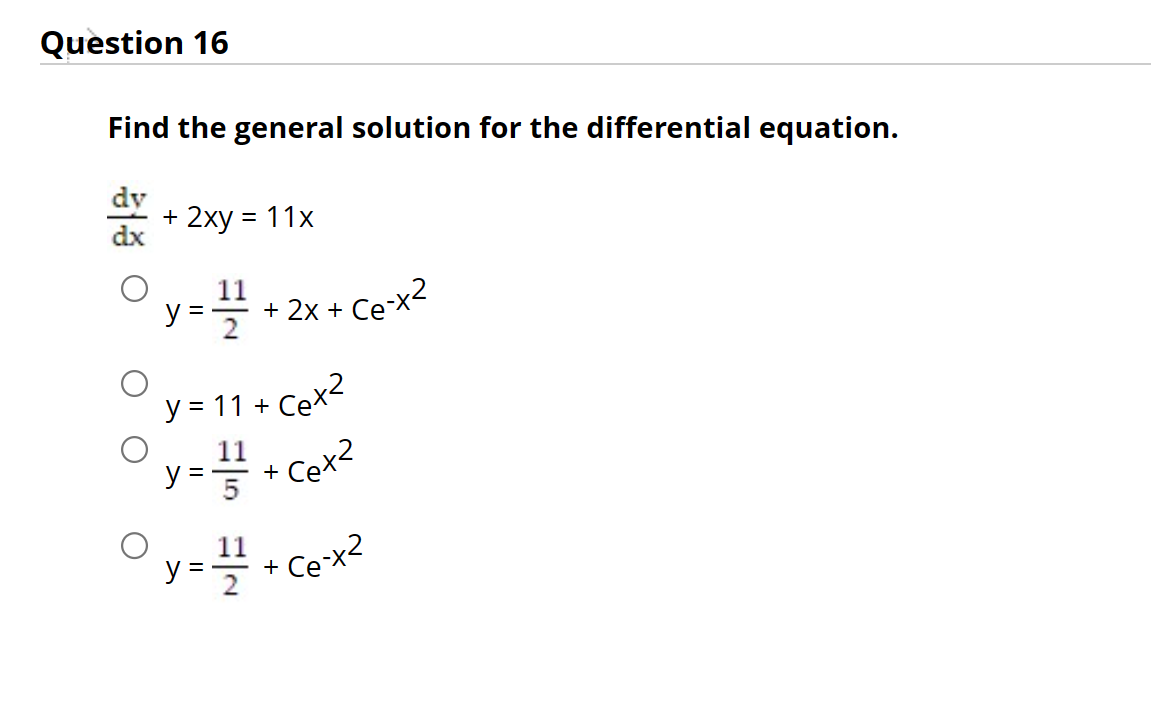Click the Question 16 heading
Viewport: 1151px width, 701px height.
tap(134, 43)
